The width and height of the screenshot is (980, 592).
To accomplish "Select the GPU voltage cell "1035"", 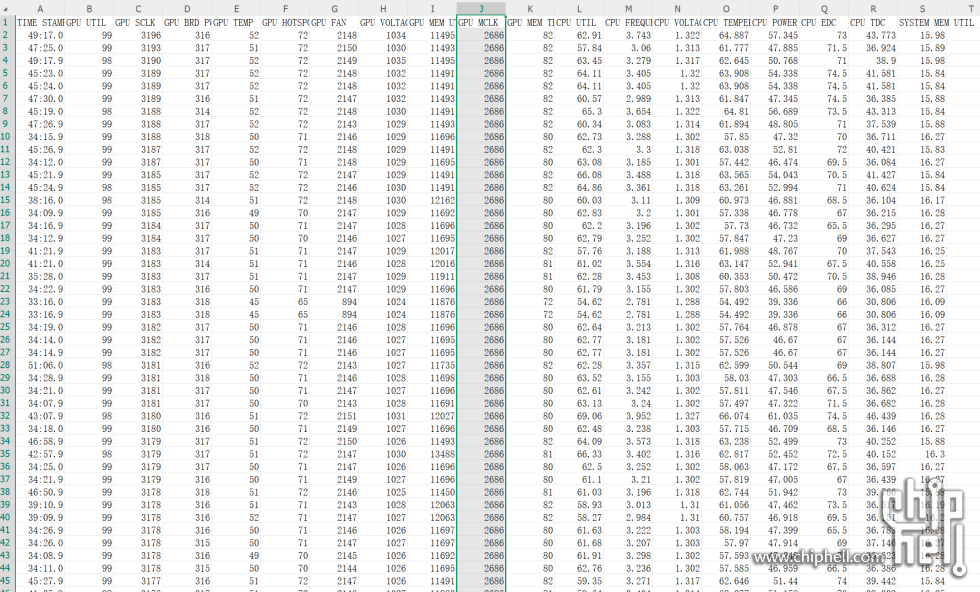I will 383,61.
